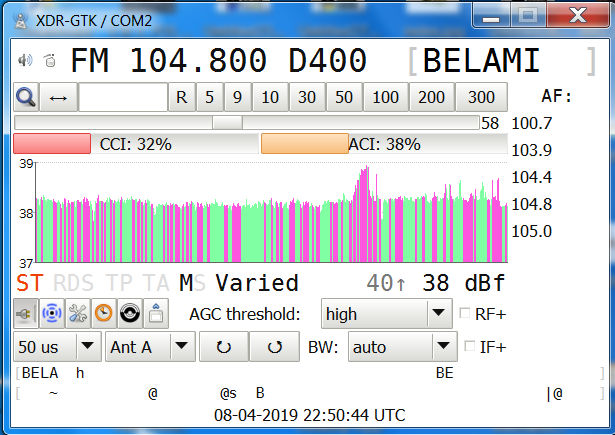This screenshot has width=615, height=435.
Task: Click the speaker volume icon
Action: [x=25, y=60]
